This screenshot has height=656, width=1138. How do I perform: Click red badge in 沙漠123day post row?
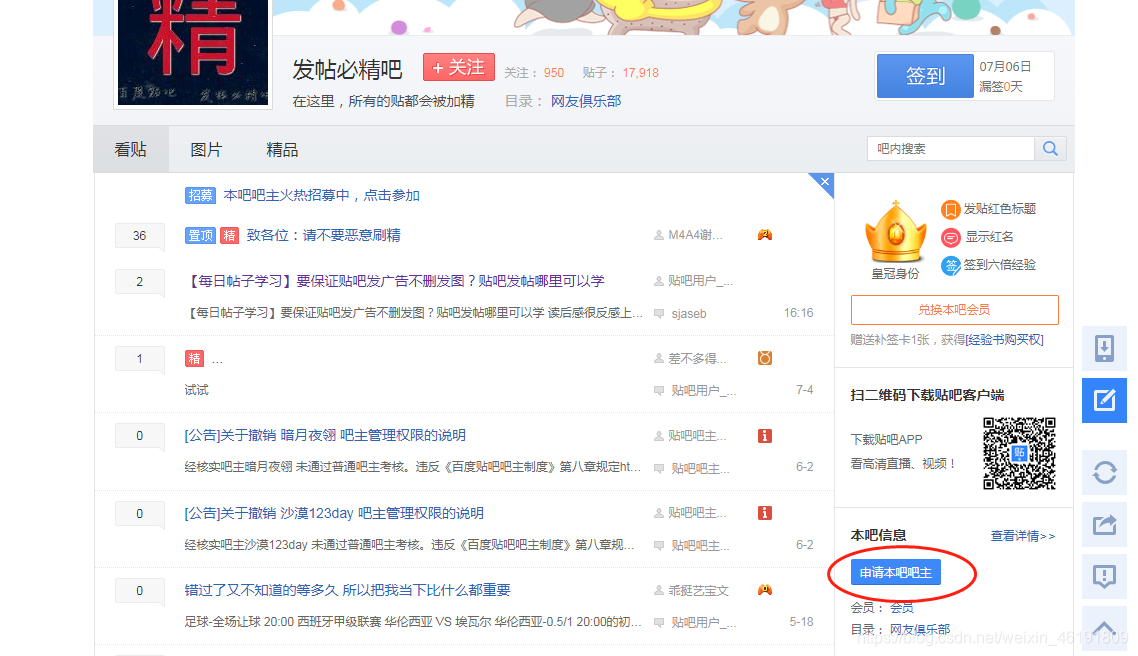(x=764, y=513)
